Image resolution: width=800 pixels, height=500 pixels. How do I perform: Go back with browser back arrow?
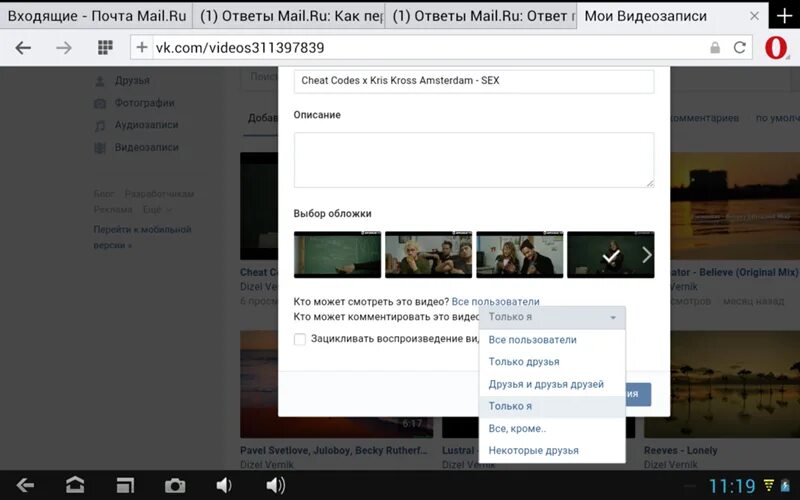tap(23, 48)
